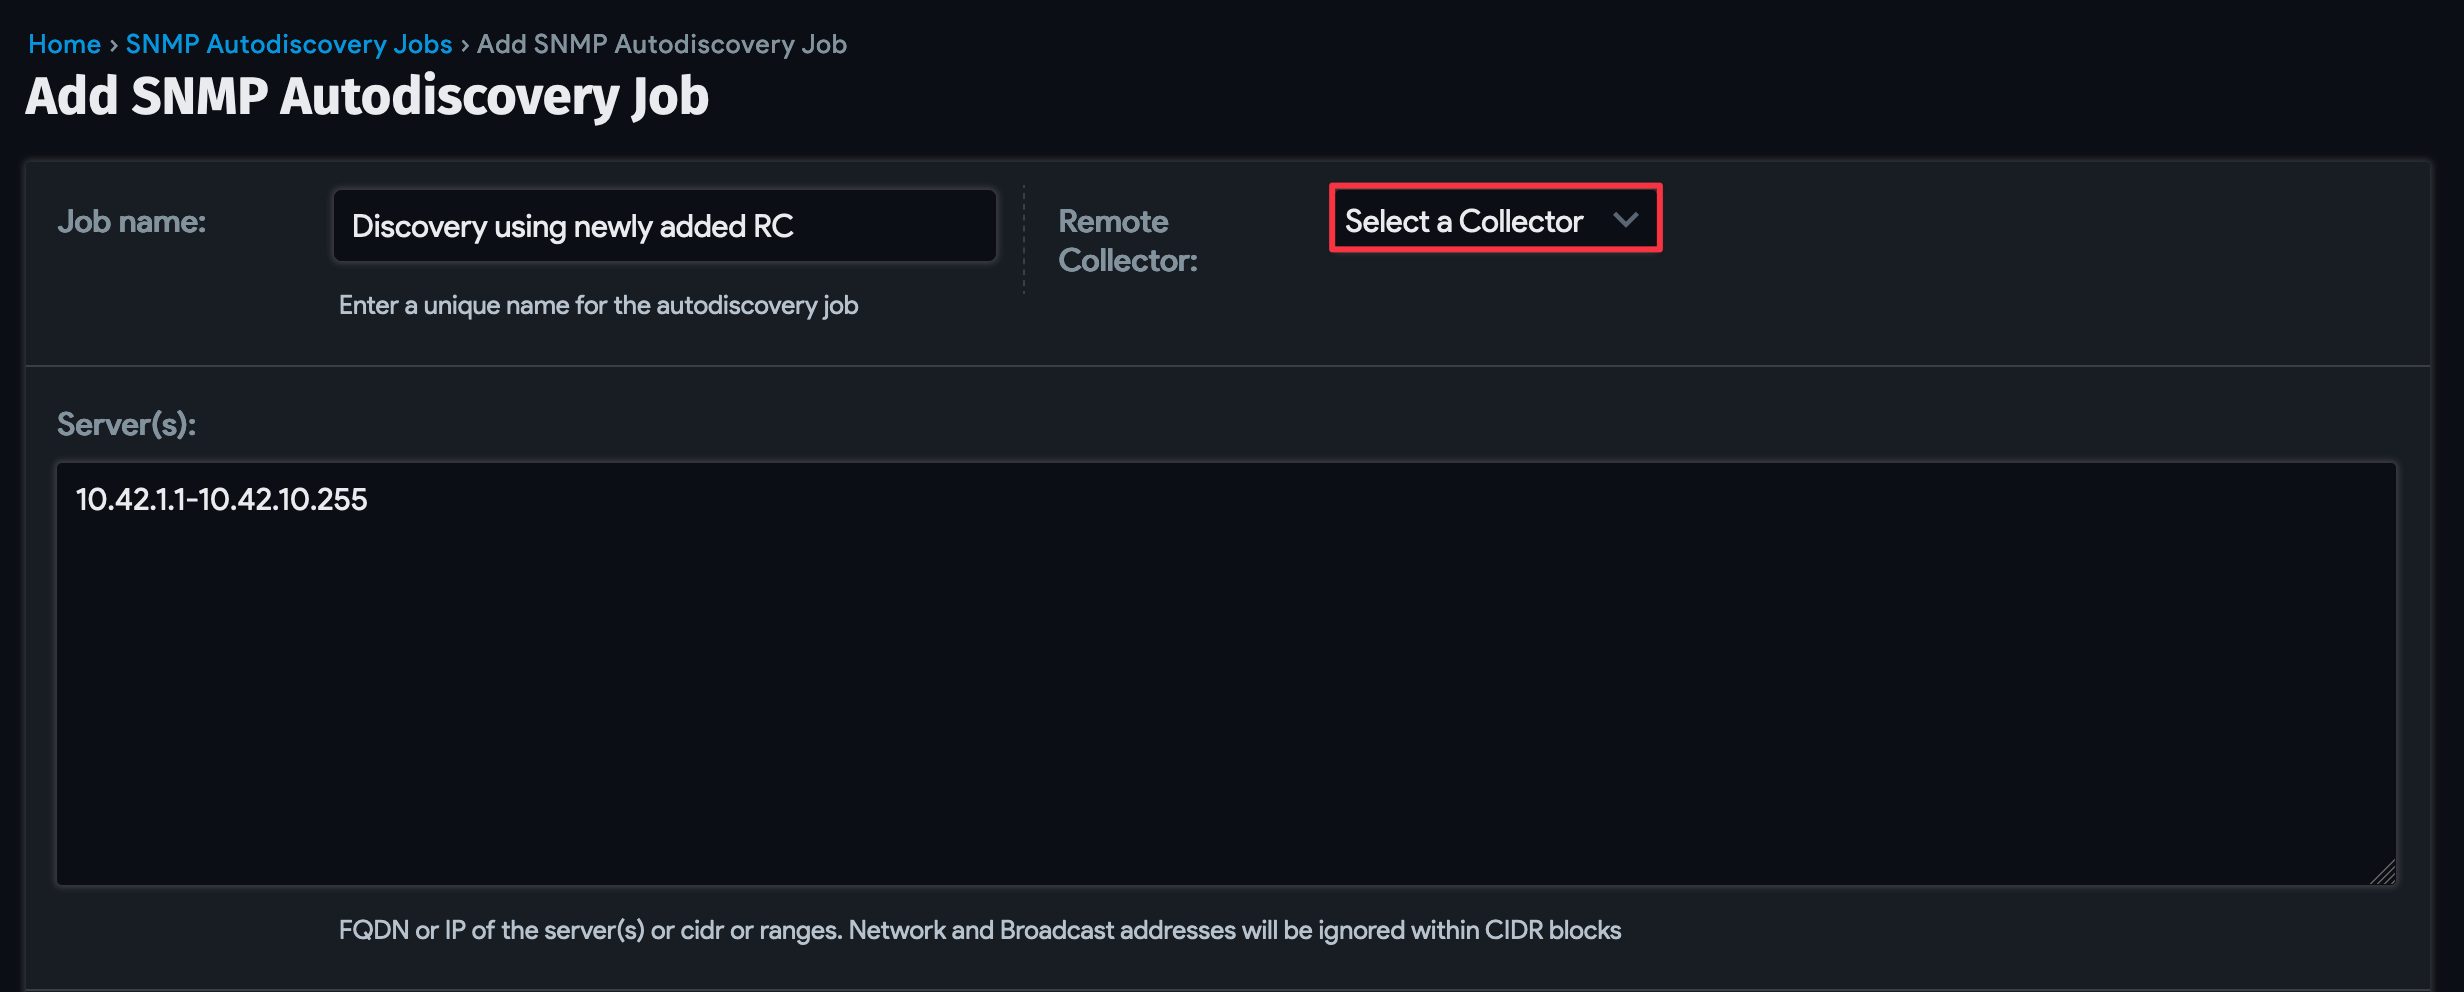Viewport: 2464px width, 992px height.
Task: Click the chevron arrow on the collector selector
Action: [x=1628, y=220]
